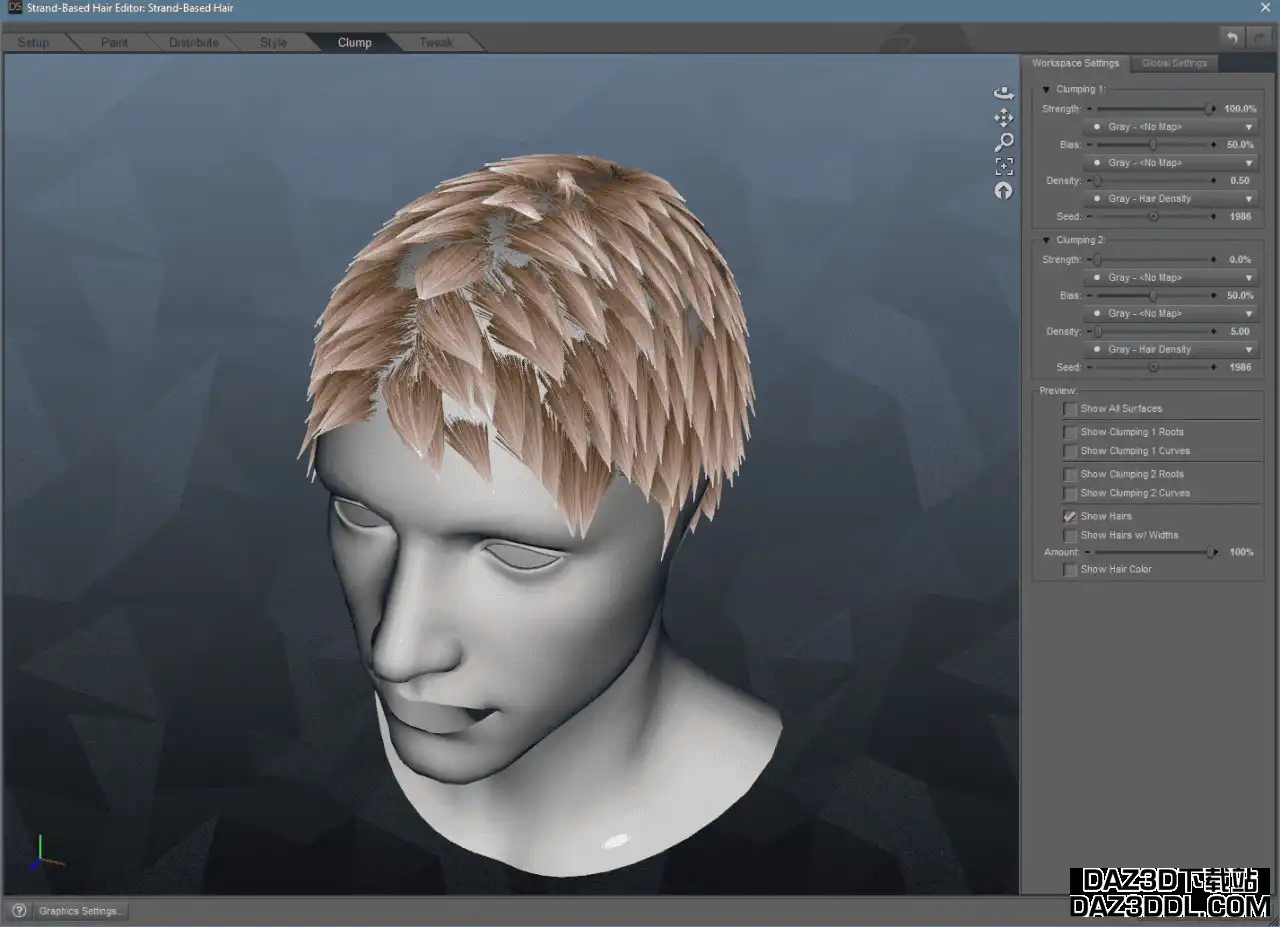This screenshot has height=927, width=1280.
Task: Select the pan view tool
Action: (1004, 117)
